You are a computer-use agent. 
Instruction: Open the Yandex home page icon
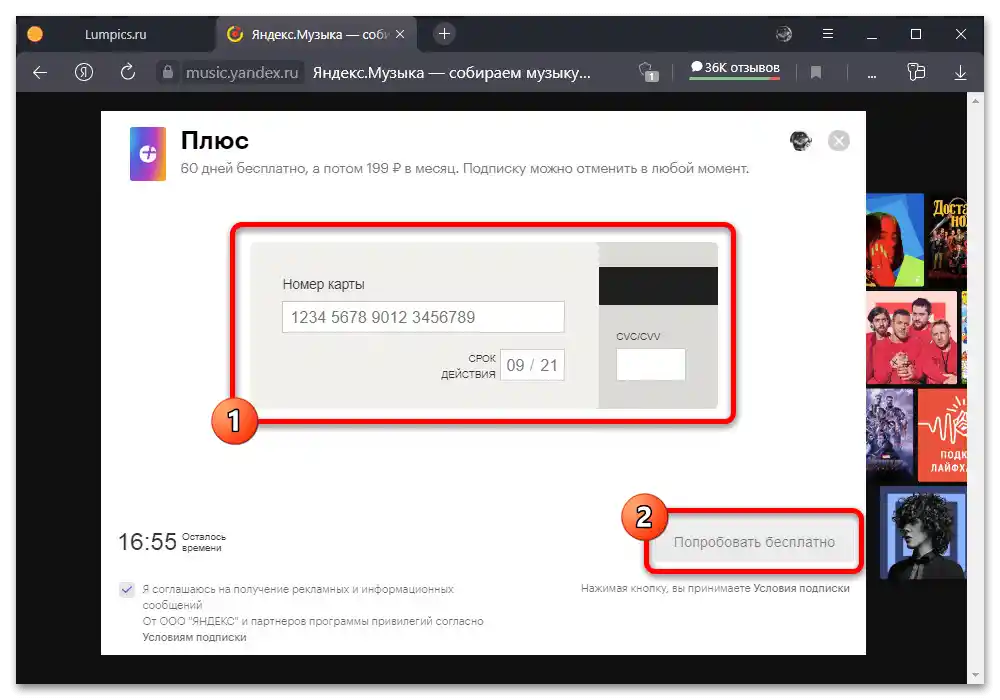coord(84,73)
